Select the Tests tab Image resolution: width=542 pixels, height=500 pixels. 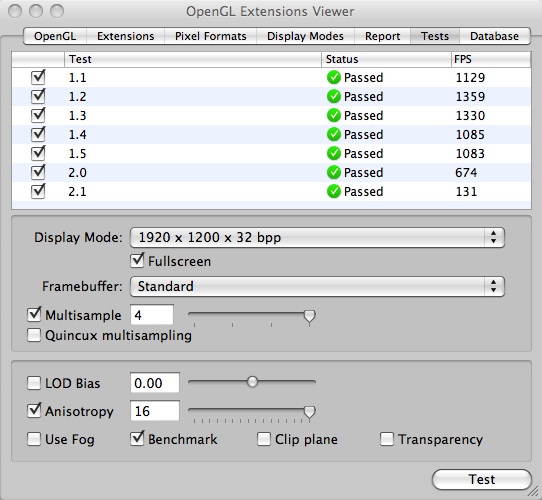pos(435,36)
